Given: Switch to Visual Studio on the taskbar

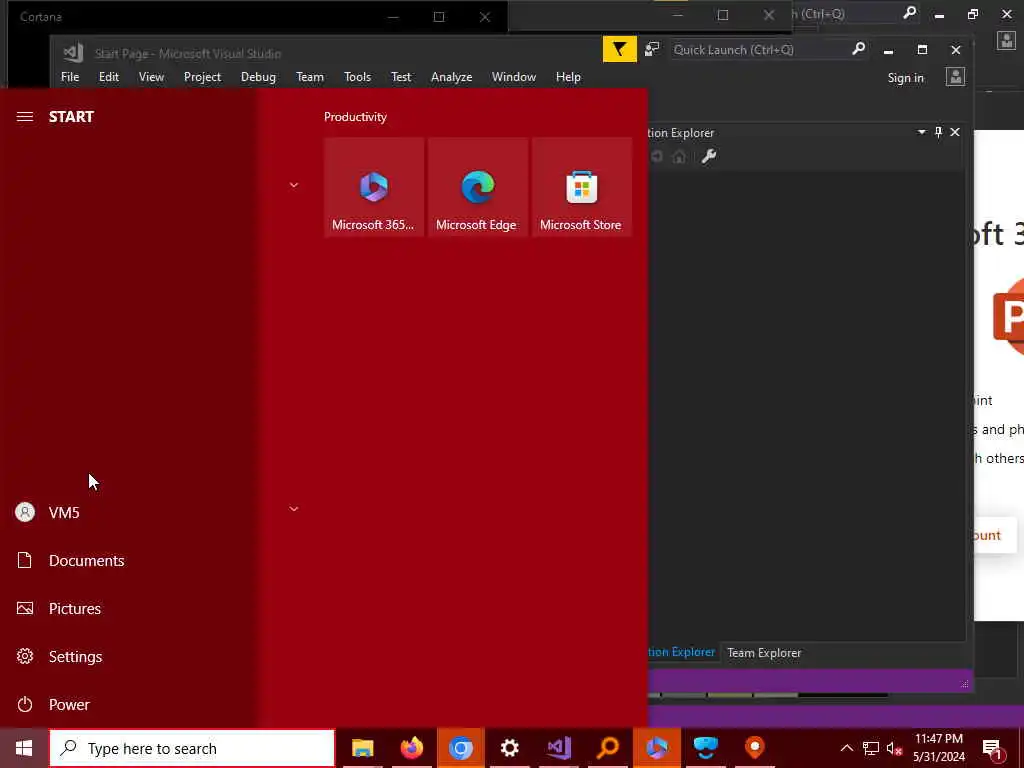Looking at the screenshot, I should (x=559, y=748).
